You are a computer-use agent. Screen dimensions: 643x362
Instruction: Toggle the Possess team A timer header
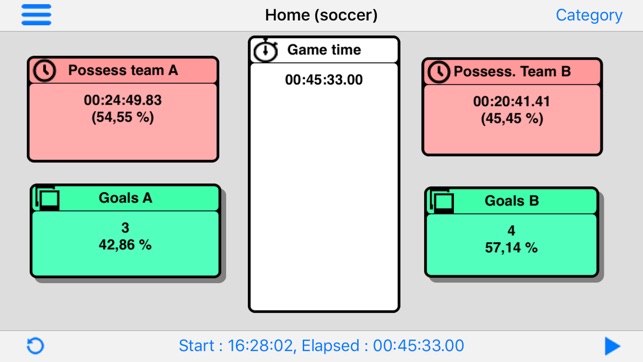click(123, 71)
